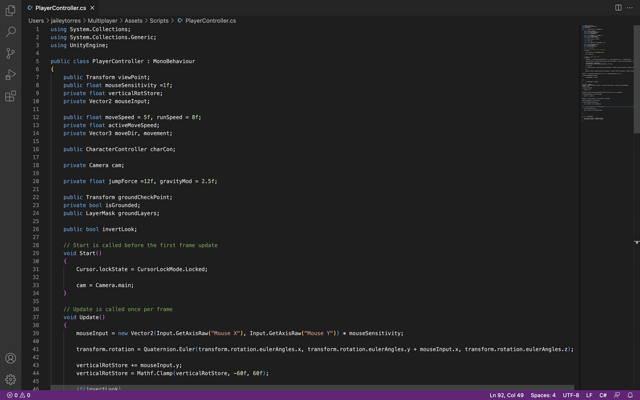Click 'System.Collections.Generic' on line 2
The width and height of the screenshot is (640, 400).
pyautogui.click(x=111, y=37)
